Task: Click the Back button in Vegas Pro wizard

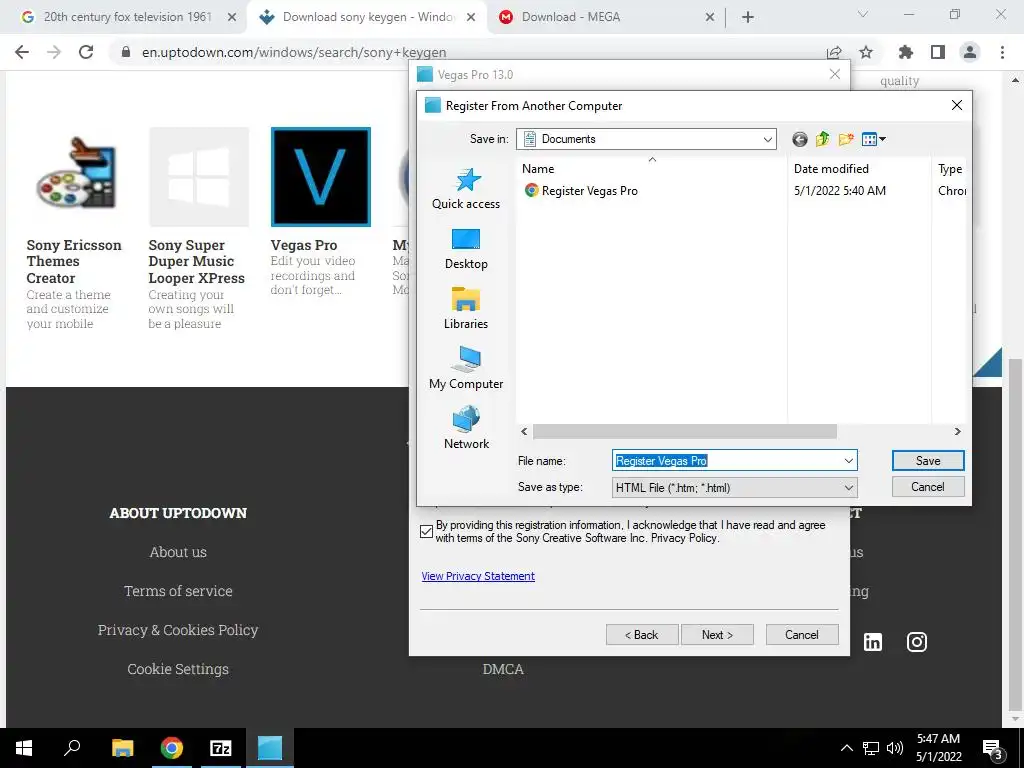Action: pyautogui.click(x=642, y=635)
